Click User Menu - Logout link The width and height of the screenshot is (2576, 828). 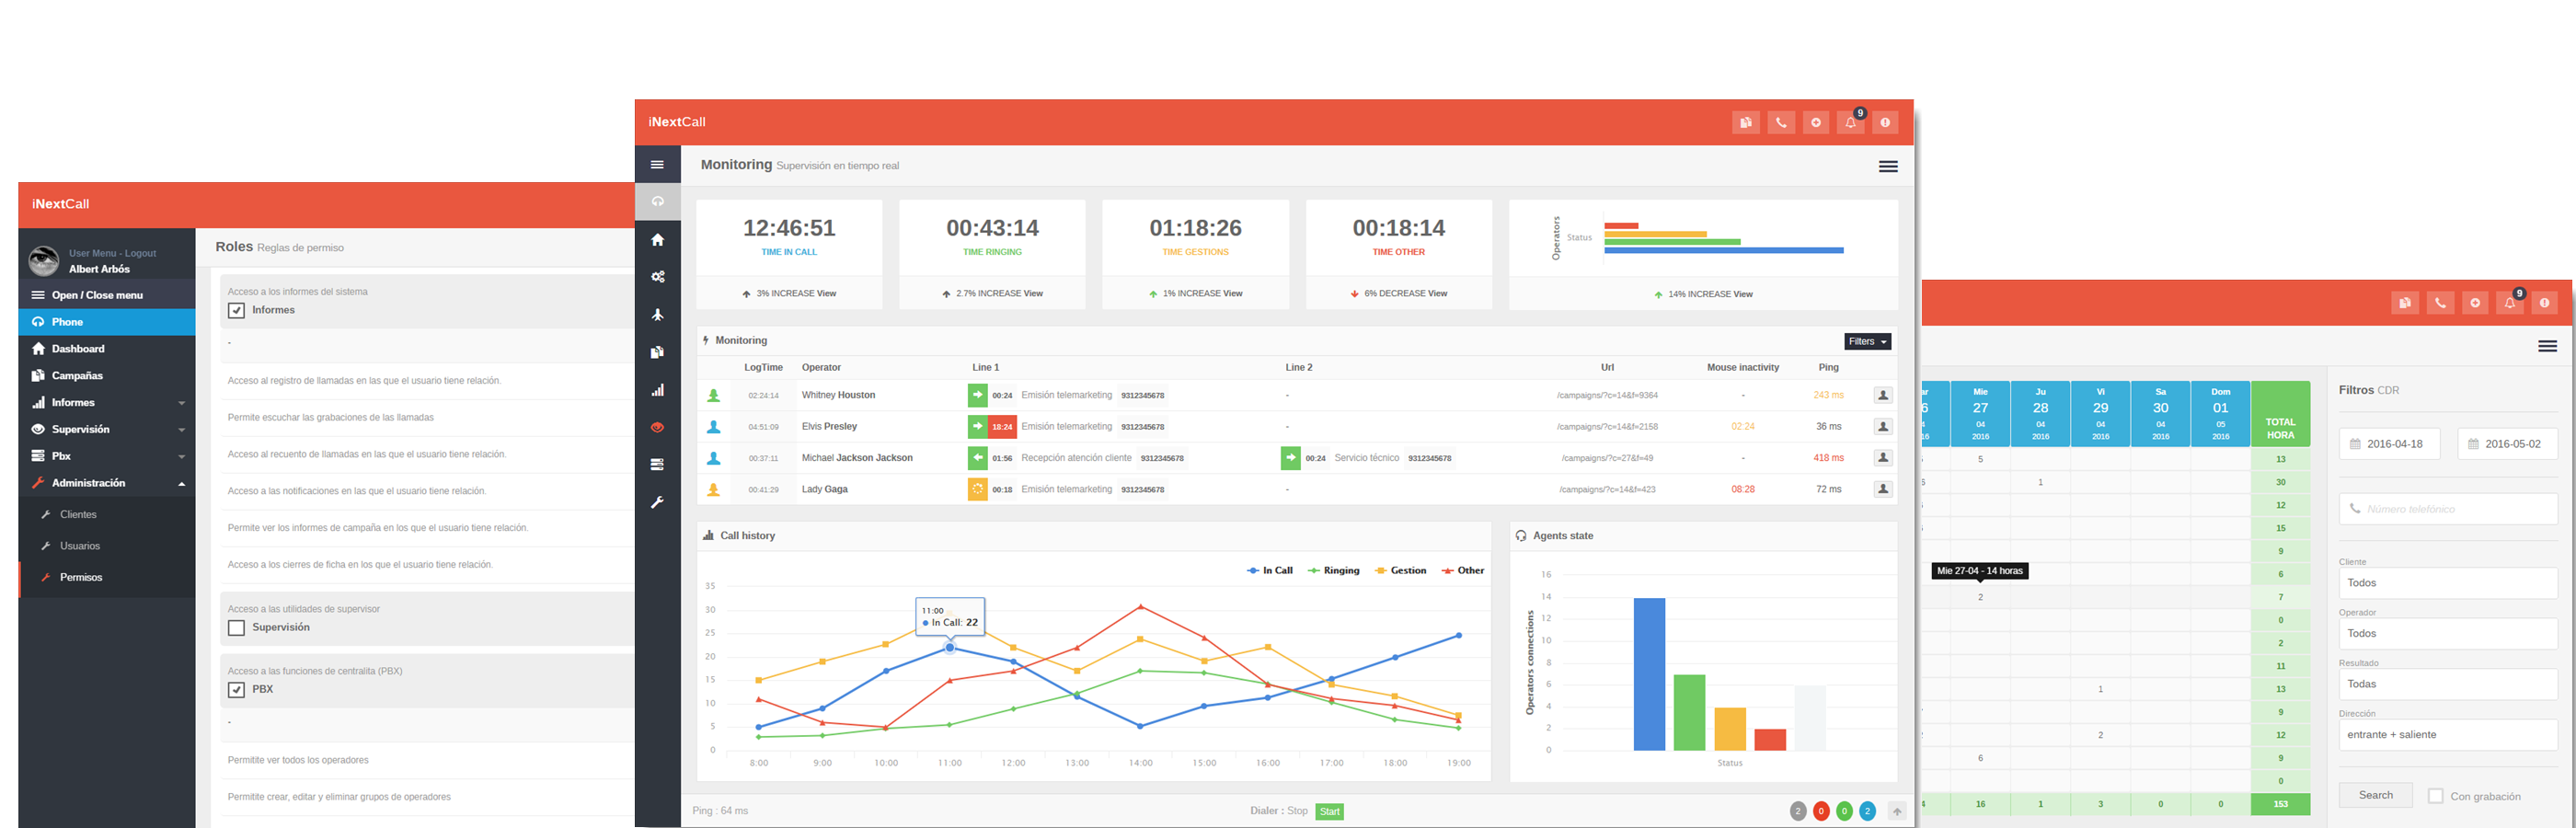click(112, 254)
